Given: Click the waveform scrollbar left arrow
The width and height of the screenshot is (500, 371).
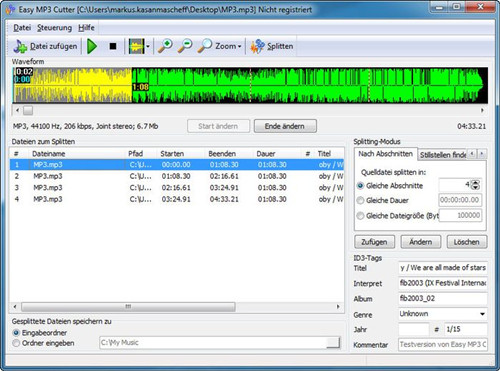Looking at the screenshot, I should pos(17,110).
